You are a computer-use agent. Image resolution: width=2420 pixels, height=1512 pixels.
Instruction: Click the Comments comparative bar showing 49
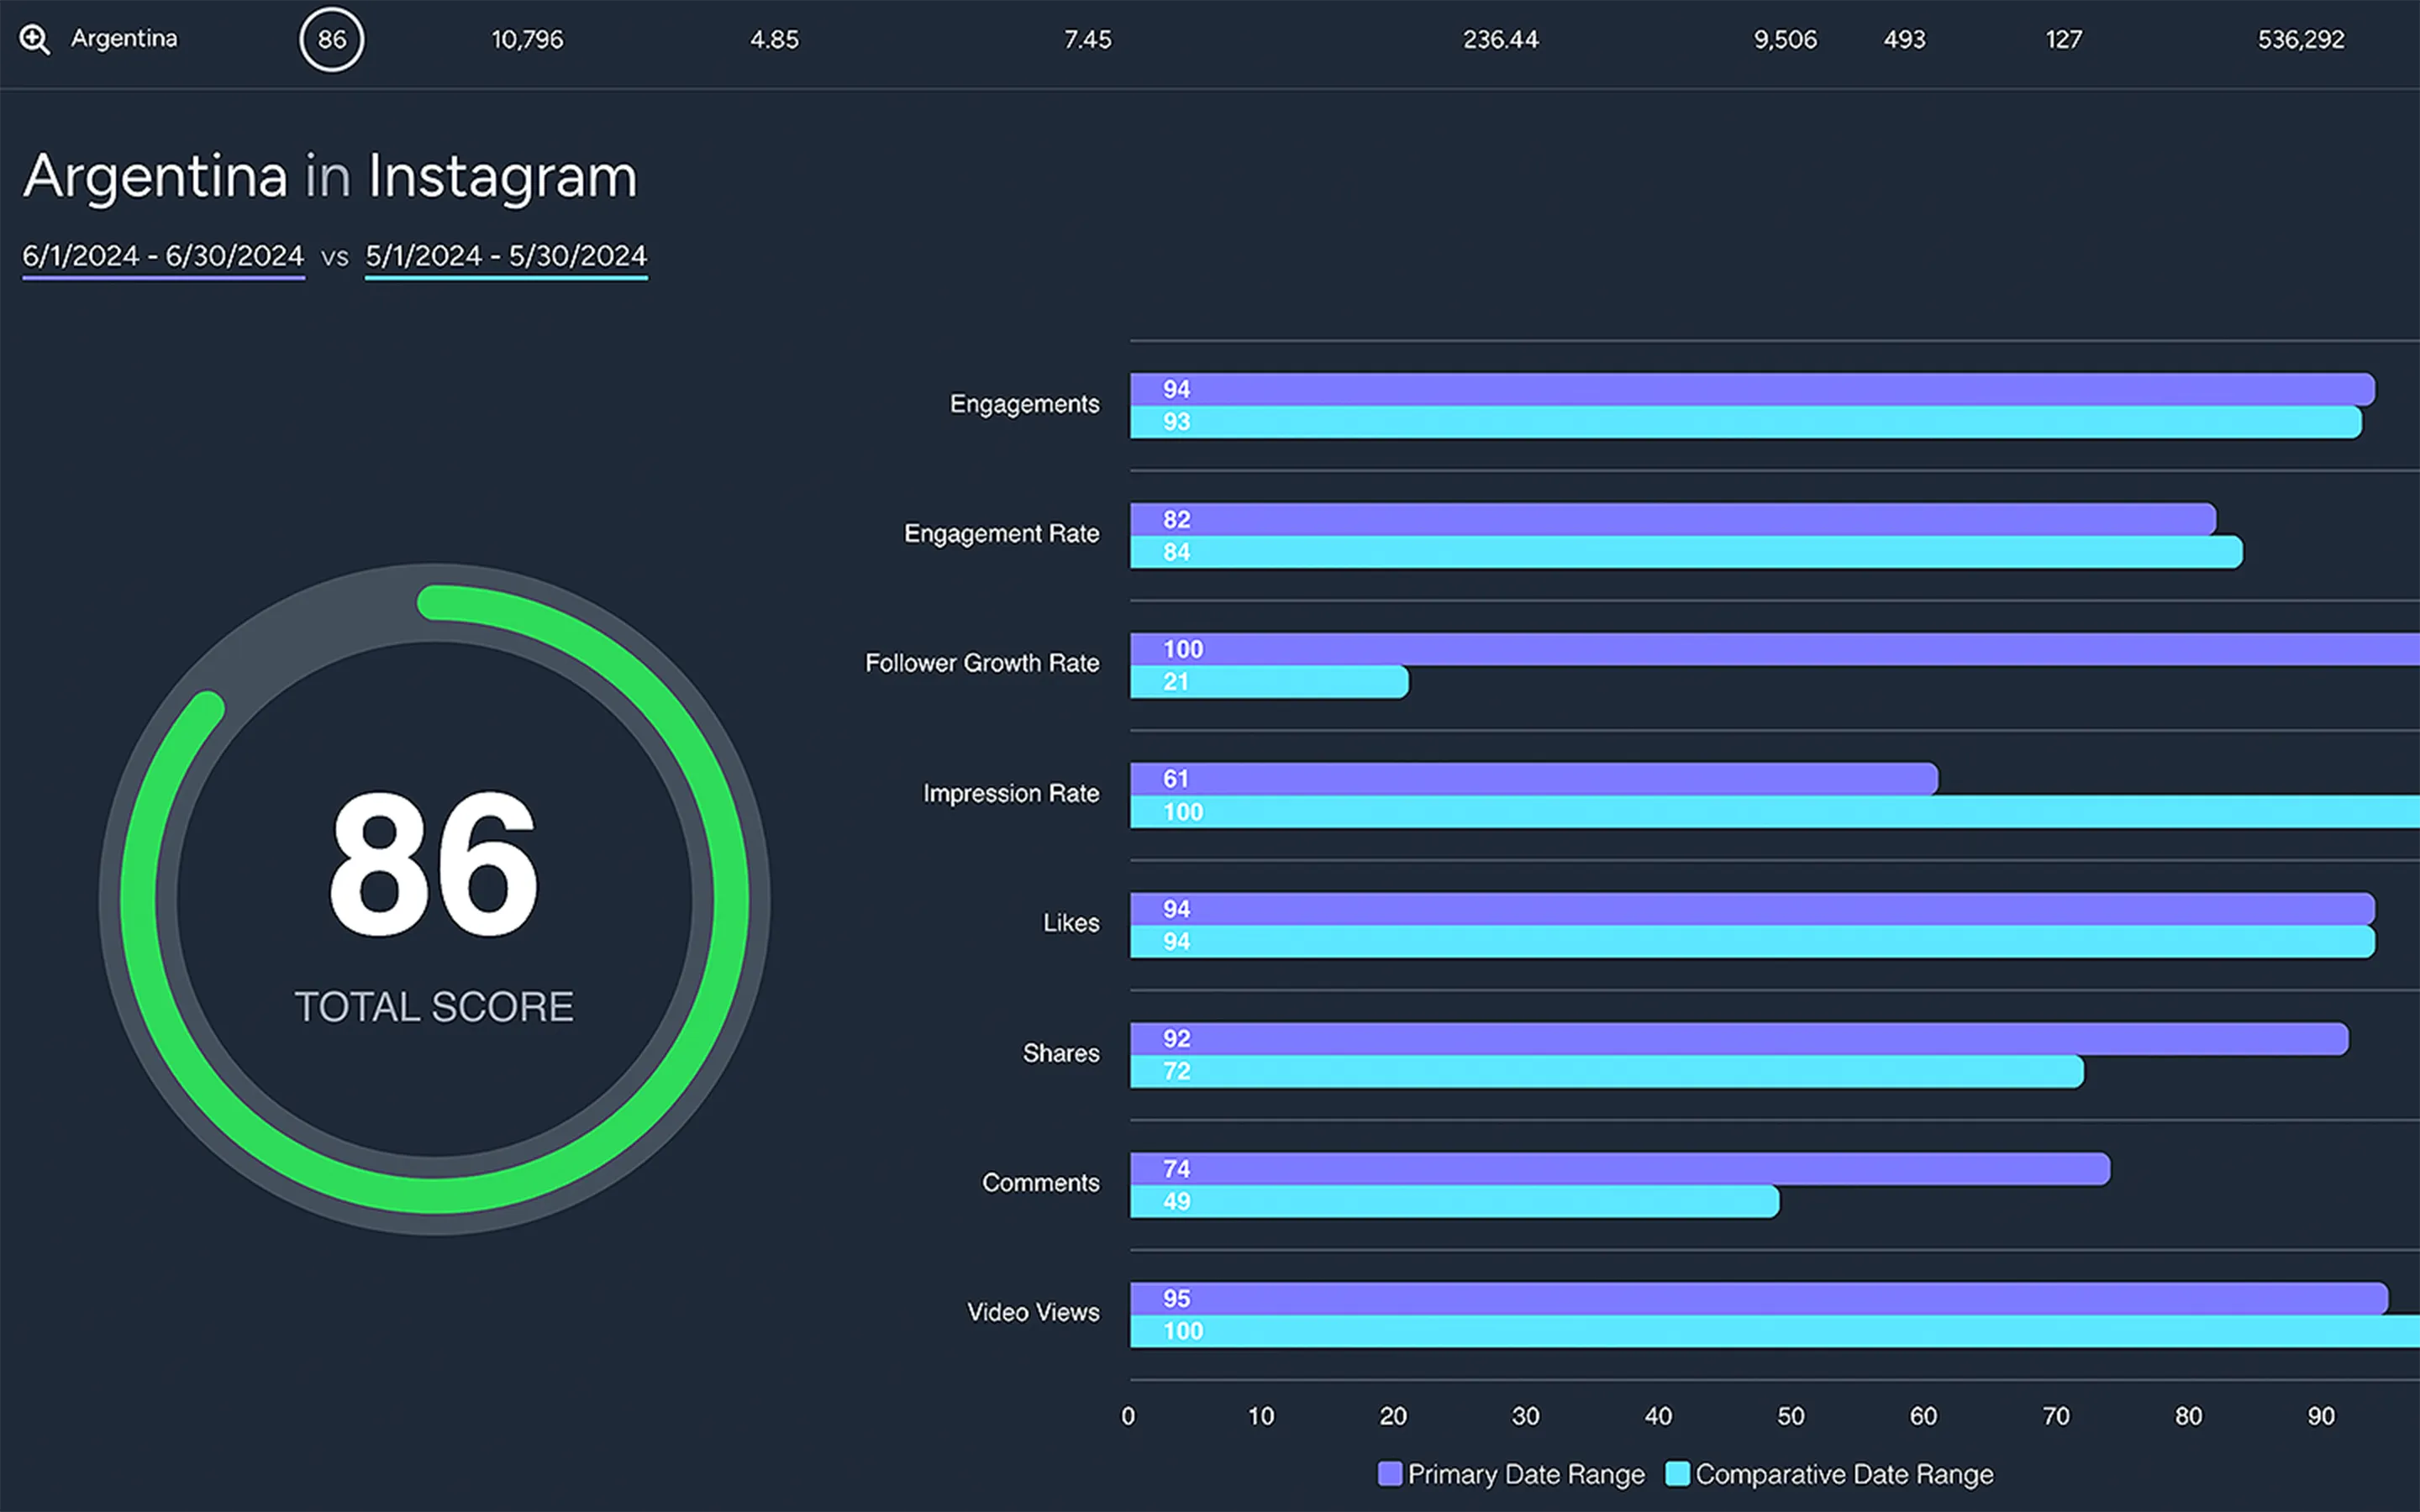tap(1455, 1202)
